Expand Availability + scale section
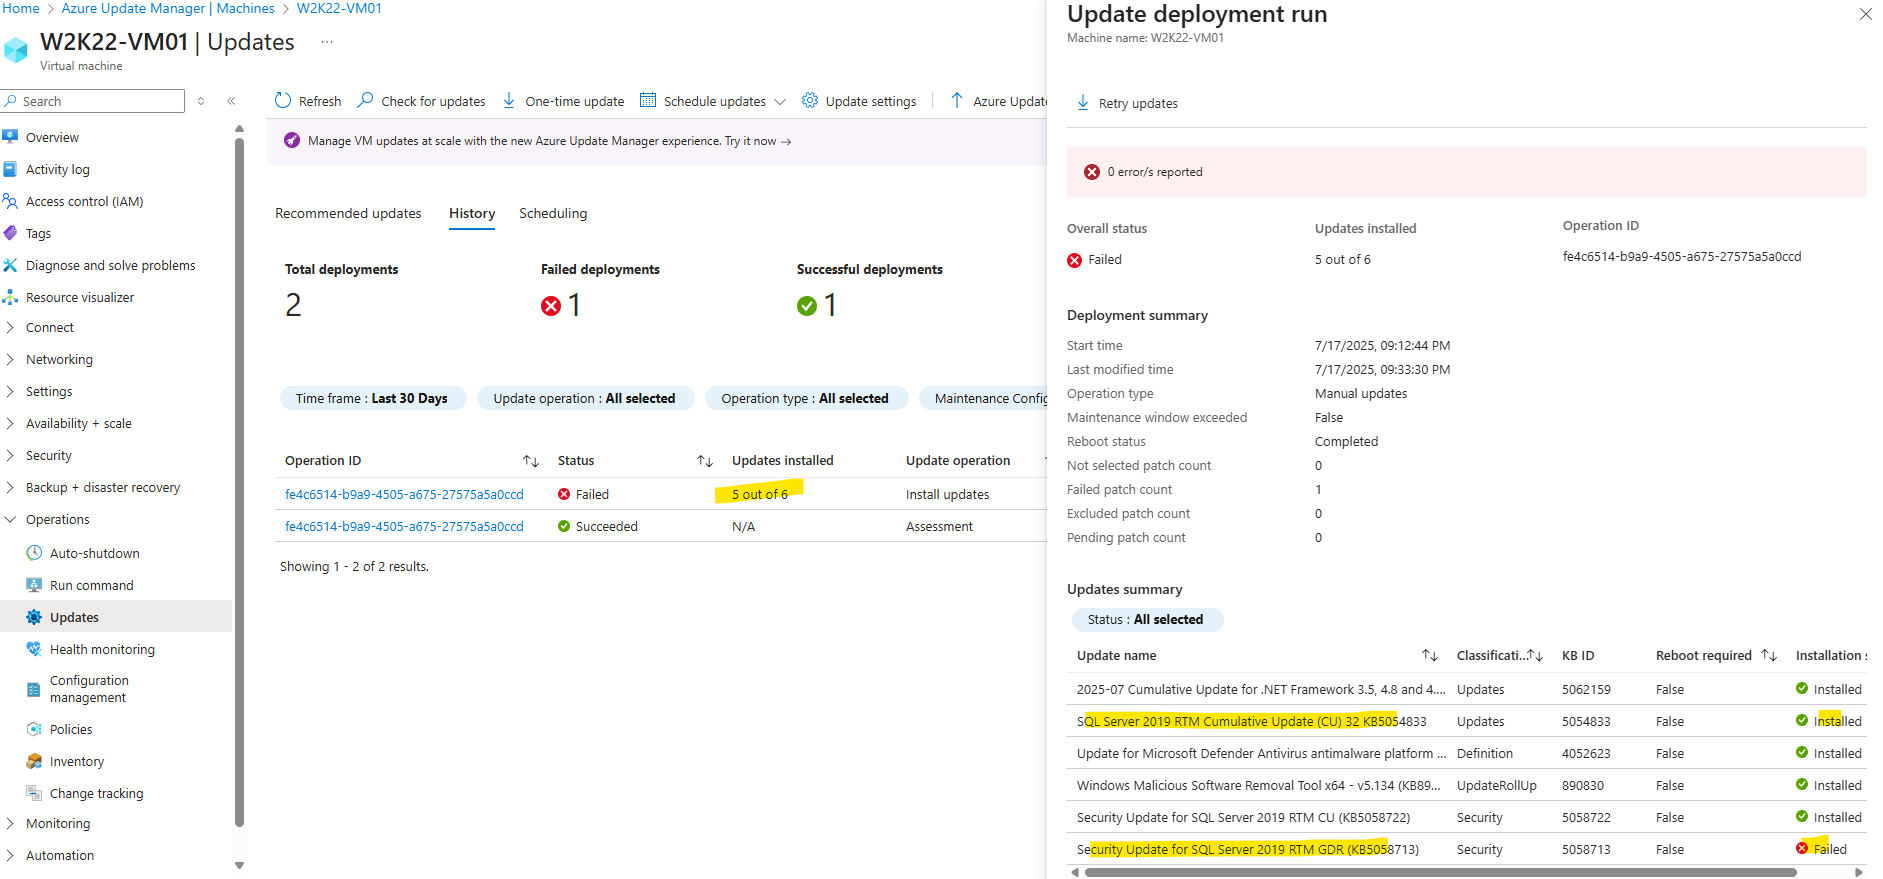Image resolution: width=1883 pixels, height=879 pixels. coord(10,424)
